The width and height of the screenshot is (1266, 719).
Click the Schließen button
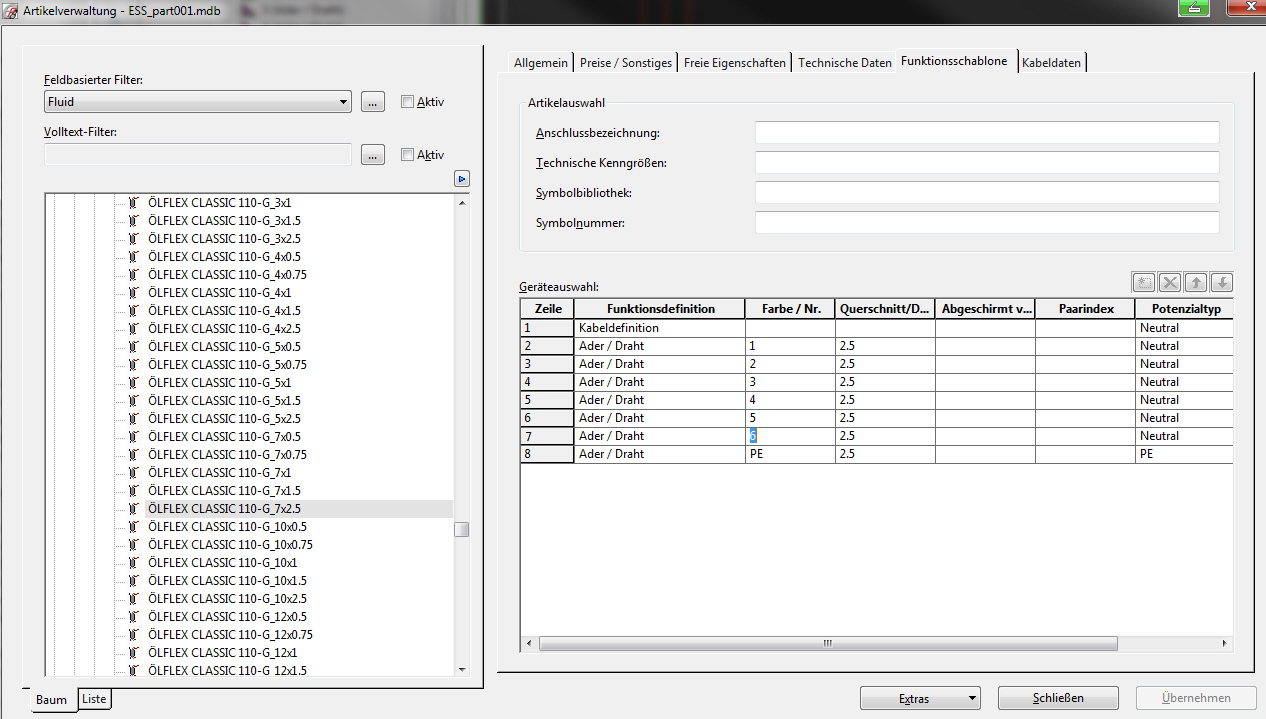[1059, 698]
